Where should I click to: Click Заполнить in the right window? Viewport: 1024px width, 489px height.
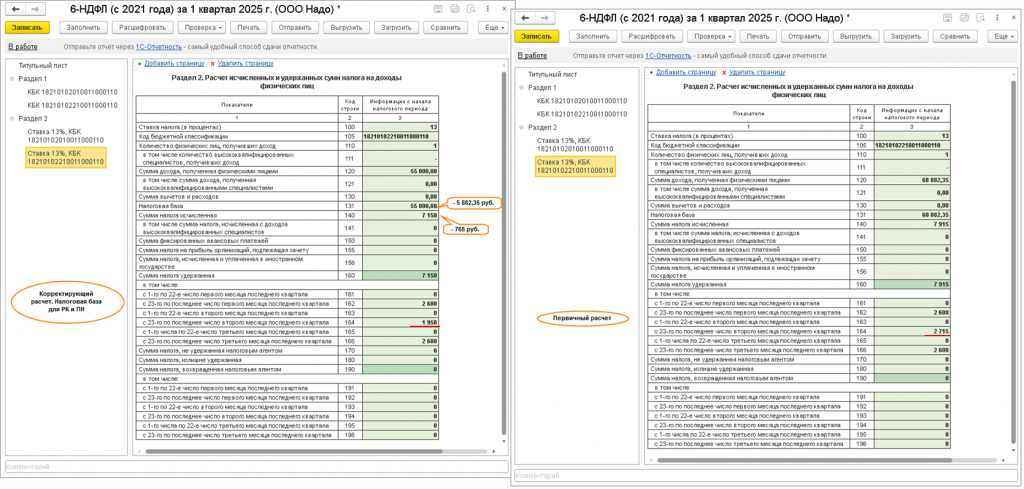click(592, 37)
